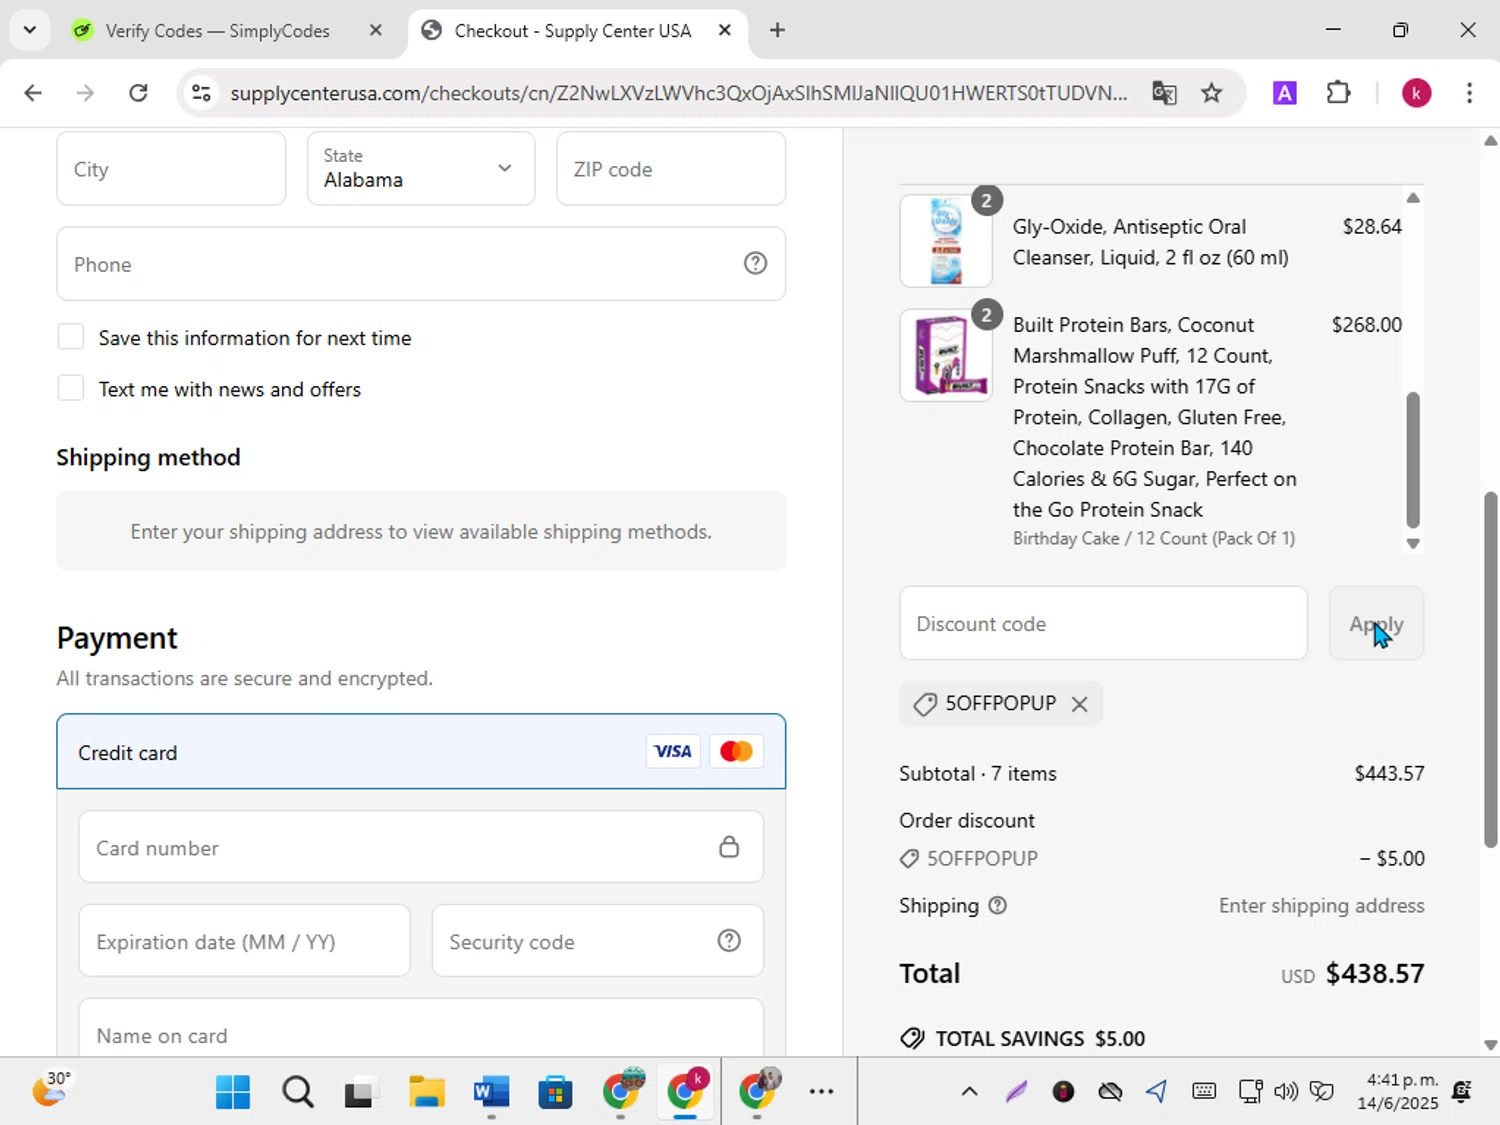Open Windows Search from taskbar
Viewport: 1500px width, 1125px height.
[297, 1092]
